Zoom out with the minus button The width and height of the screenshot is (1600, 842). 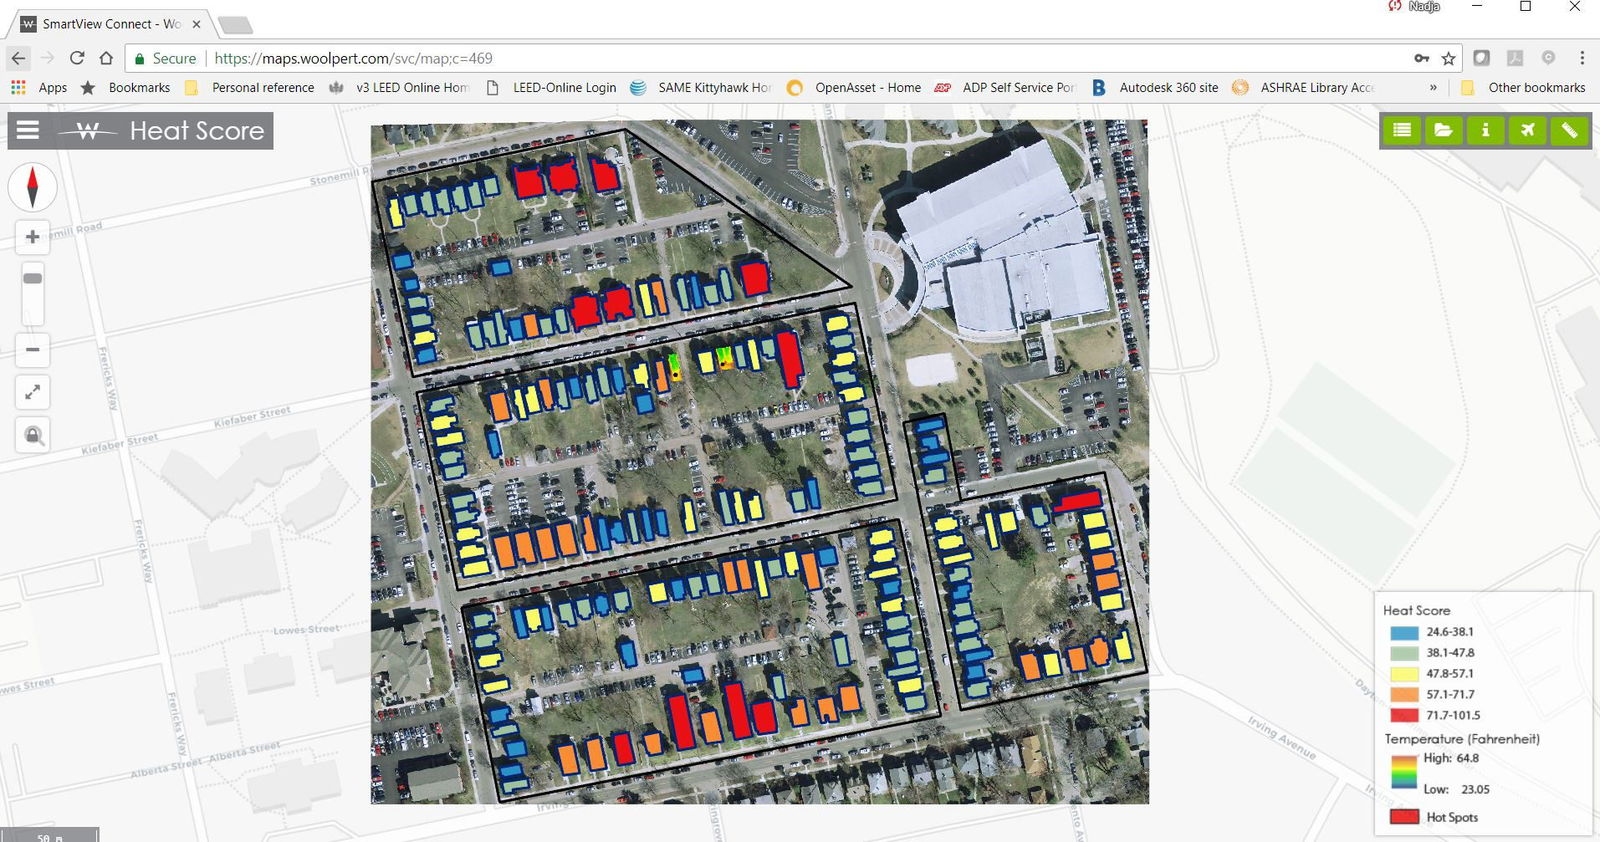[33, 350]
